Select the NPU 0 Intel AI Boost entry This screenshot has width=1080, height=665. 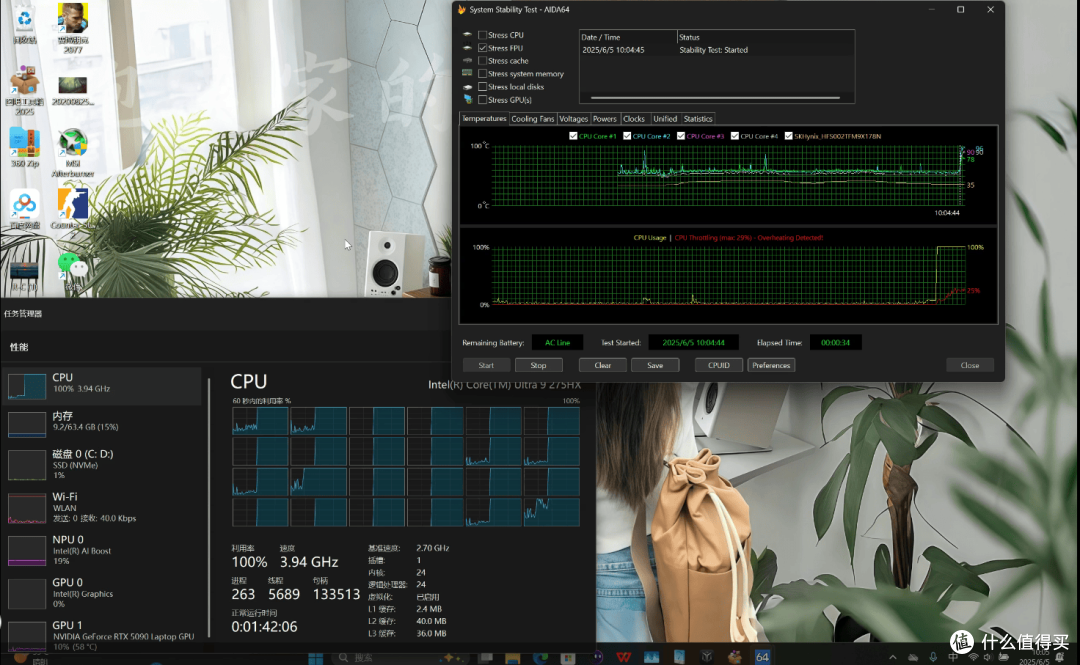(103, 551)
